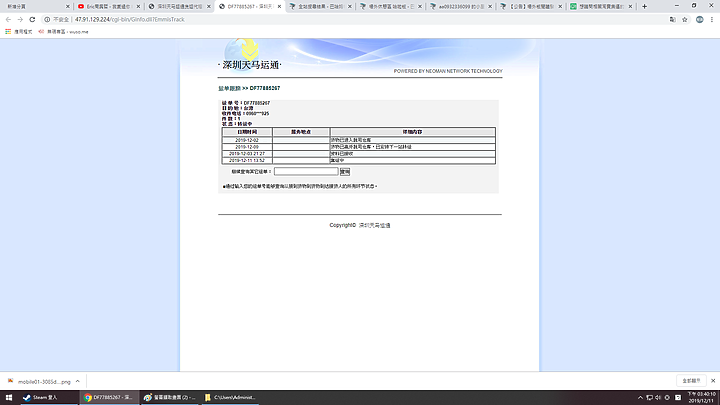Close the YouTube Eric tab
The width and height of the screenshot is (720, 405).
[x=138, y=6]
